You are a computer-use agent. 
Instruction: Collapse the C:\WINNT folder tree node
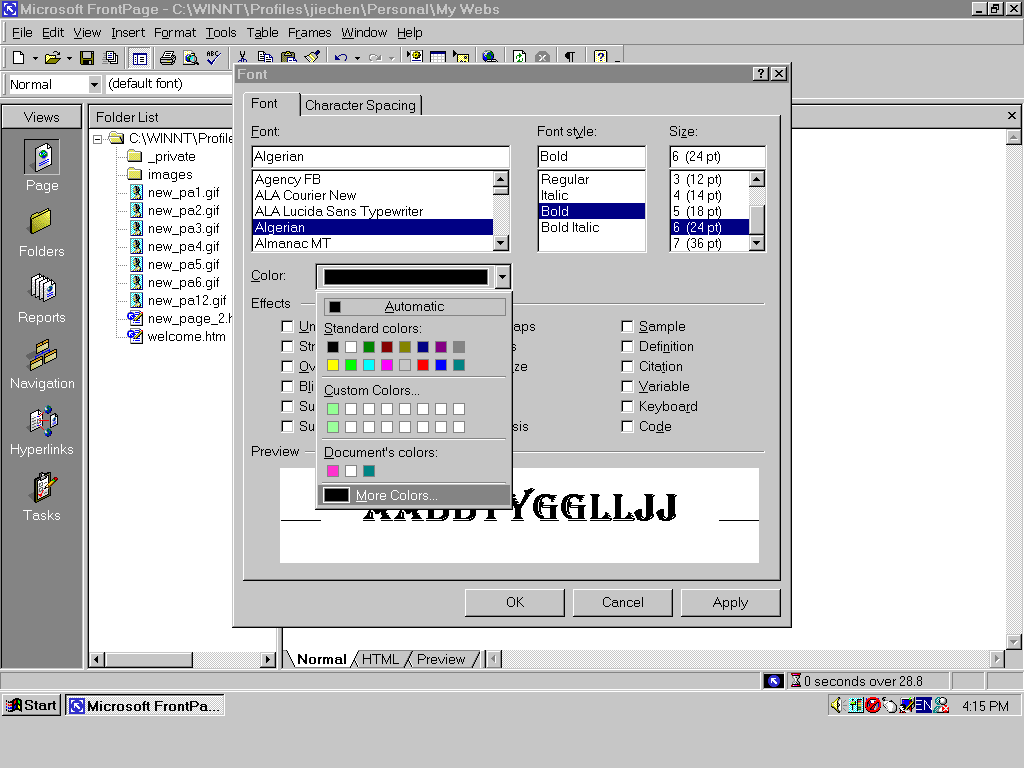98,139
